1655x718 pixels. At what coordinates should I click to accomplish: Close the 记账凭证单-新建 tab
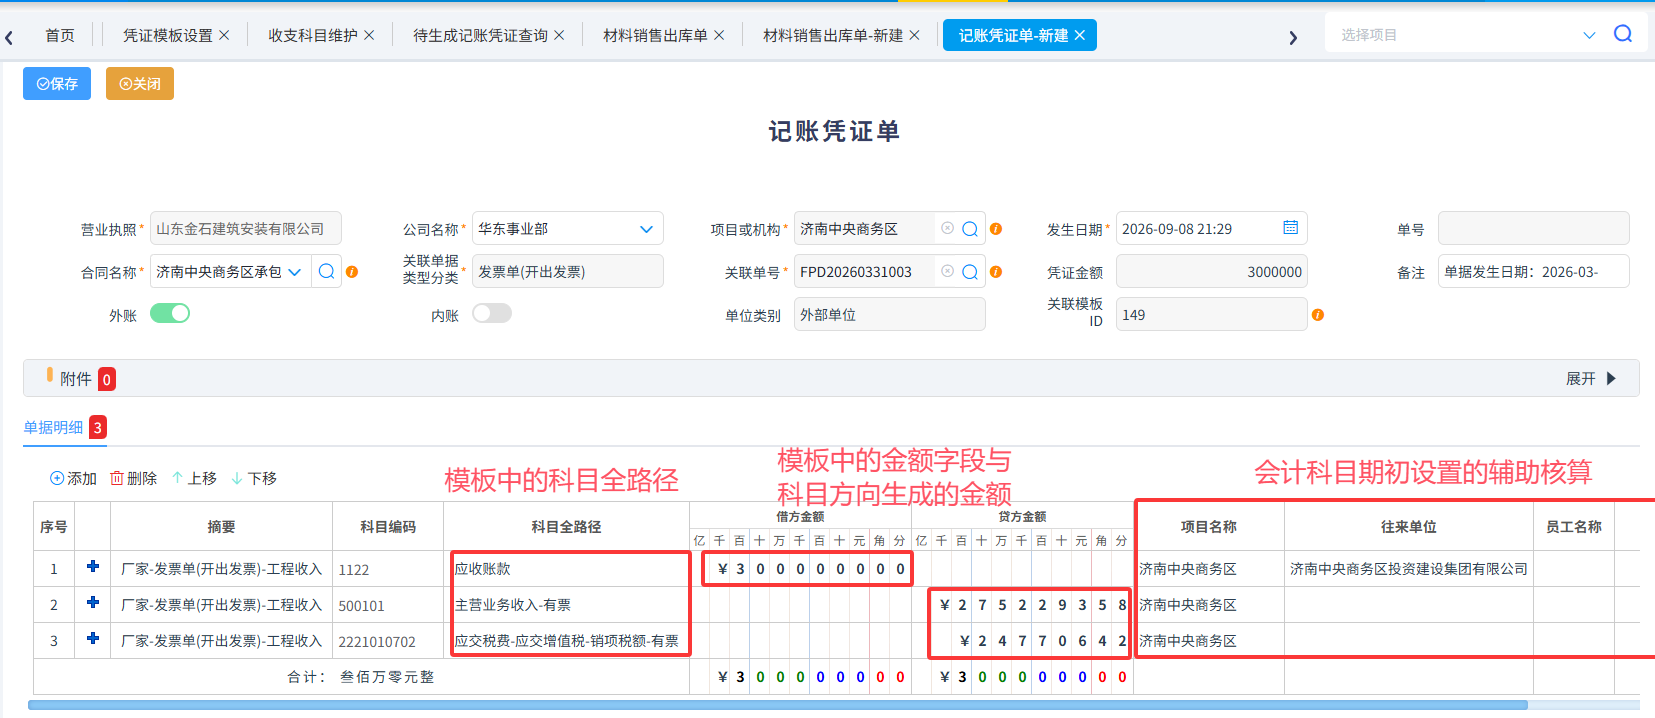pos(1080,35)
